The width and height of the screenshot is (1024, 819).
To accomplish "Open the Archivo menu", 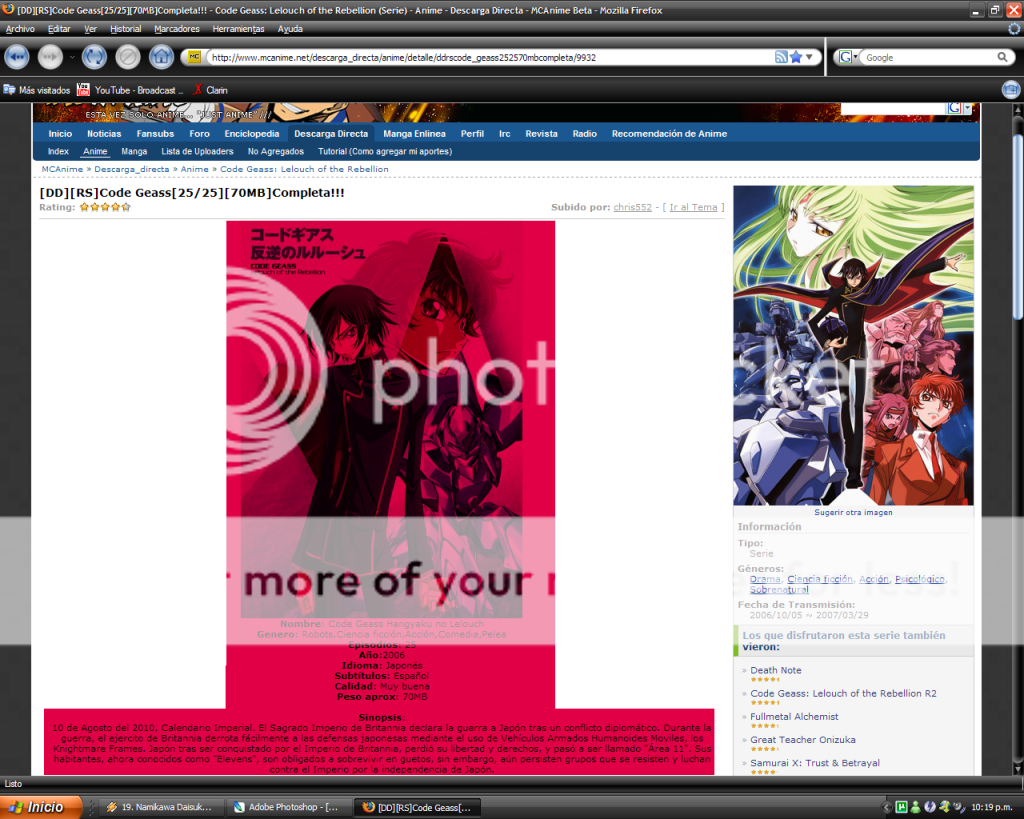I will pyautogui.click(x=20, y=29).
